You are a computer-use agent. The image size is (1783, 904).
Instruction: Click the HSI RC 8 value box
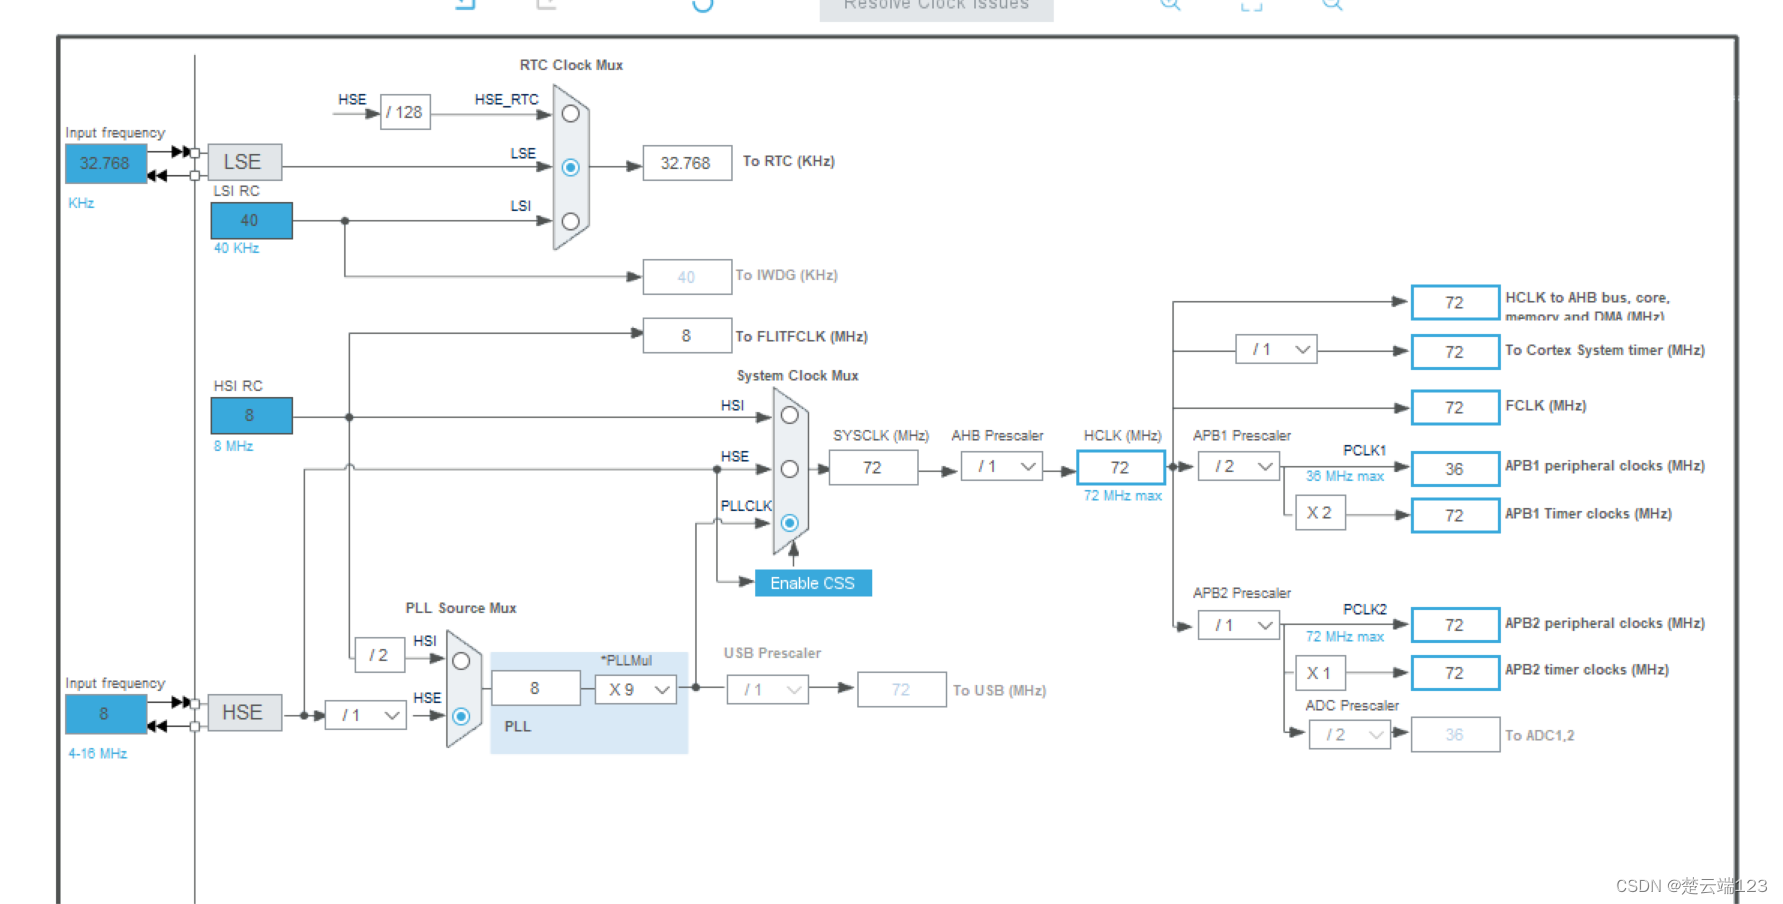251,416
